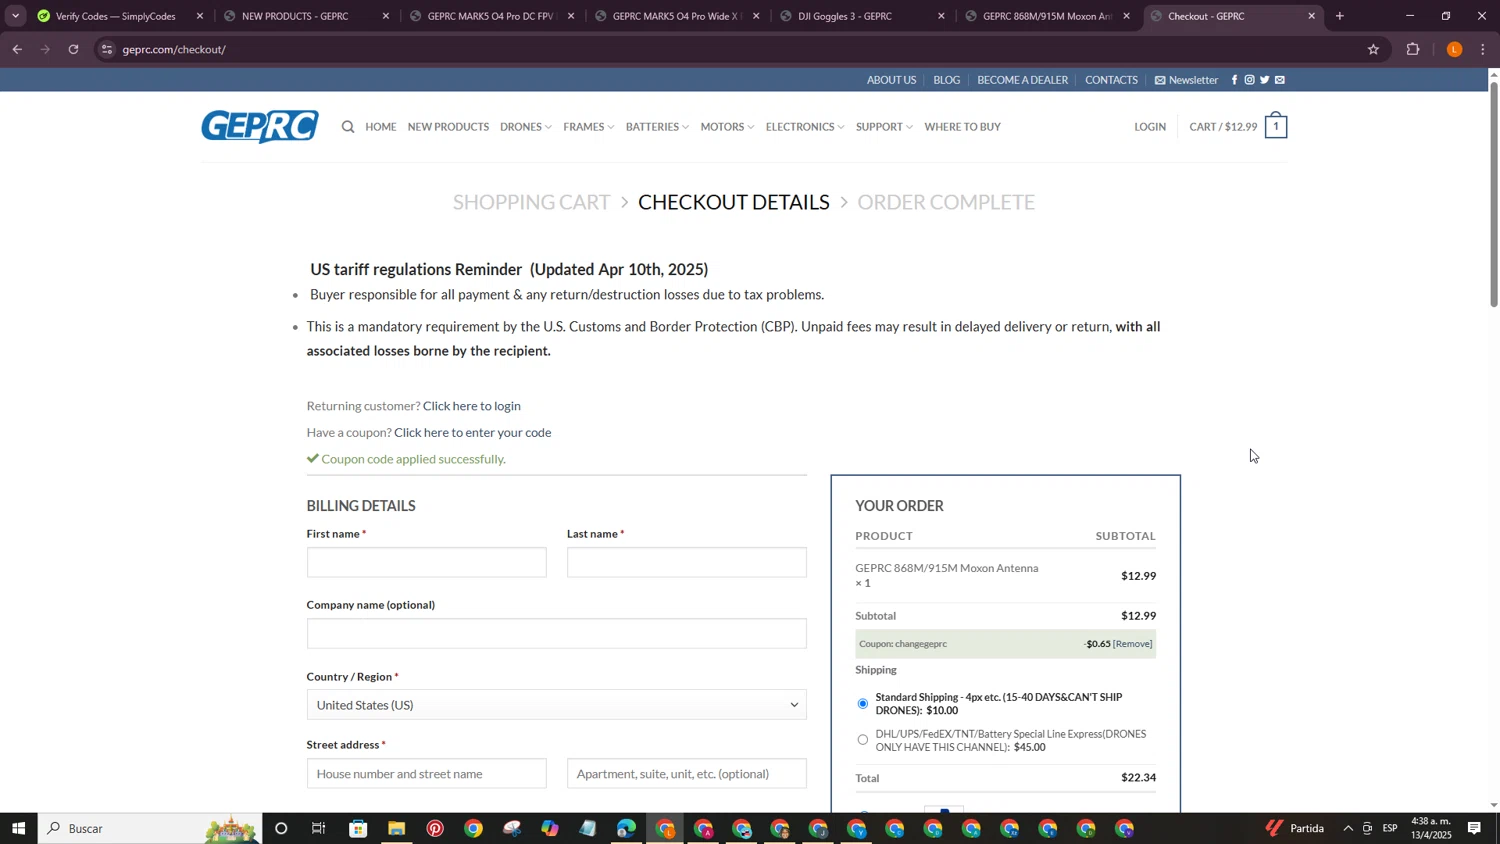Open Cart / $12.99 link

[x=1223, y=127]
